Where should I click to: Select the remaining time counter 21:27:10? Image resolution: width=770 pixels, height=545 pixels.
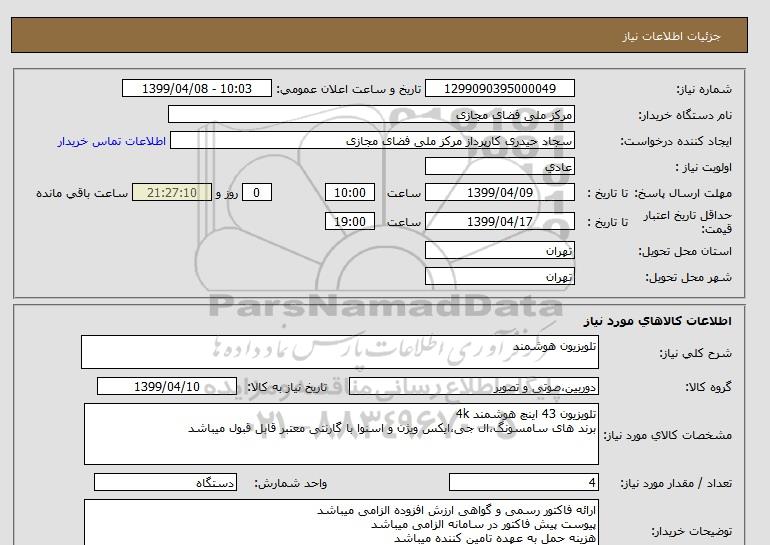click(172, 192)
